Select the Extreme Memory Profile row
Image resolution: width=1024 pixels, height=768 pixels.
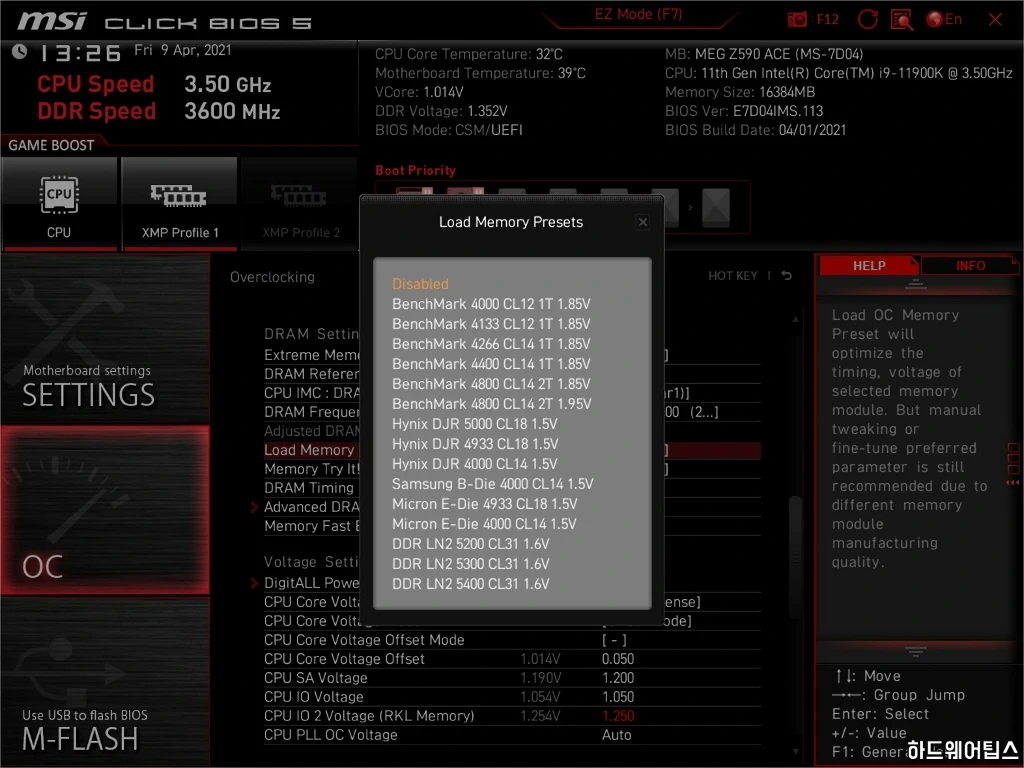tap(512, 355)
